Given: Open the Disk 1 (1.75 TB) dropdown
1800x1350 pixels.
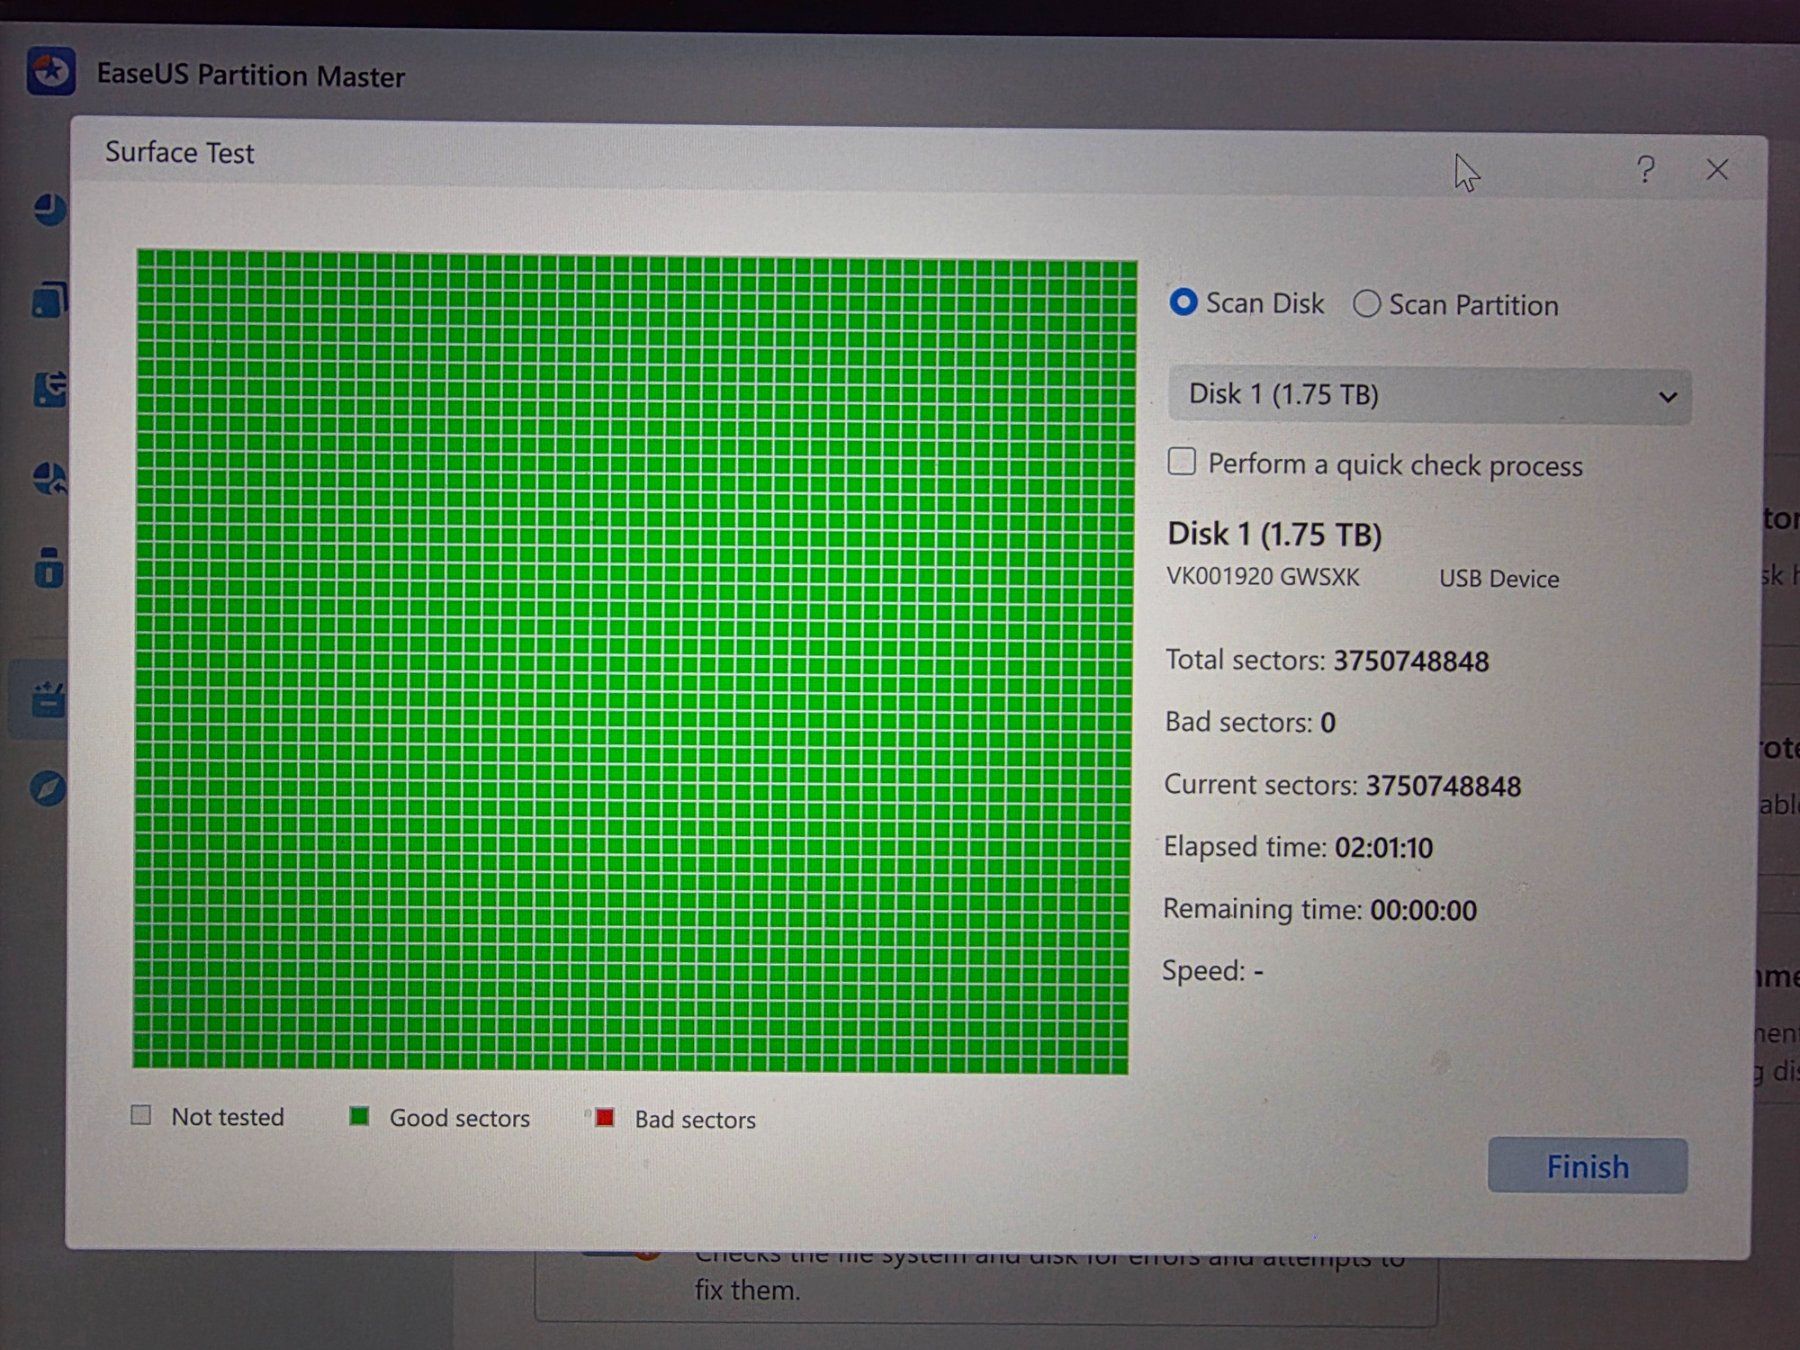Looking at the screenshot, I should click(1429, 396).
